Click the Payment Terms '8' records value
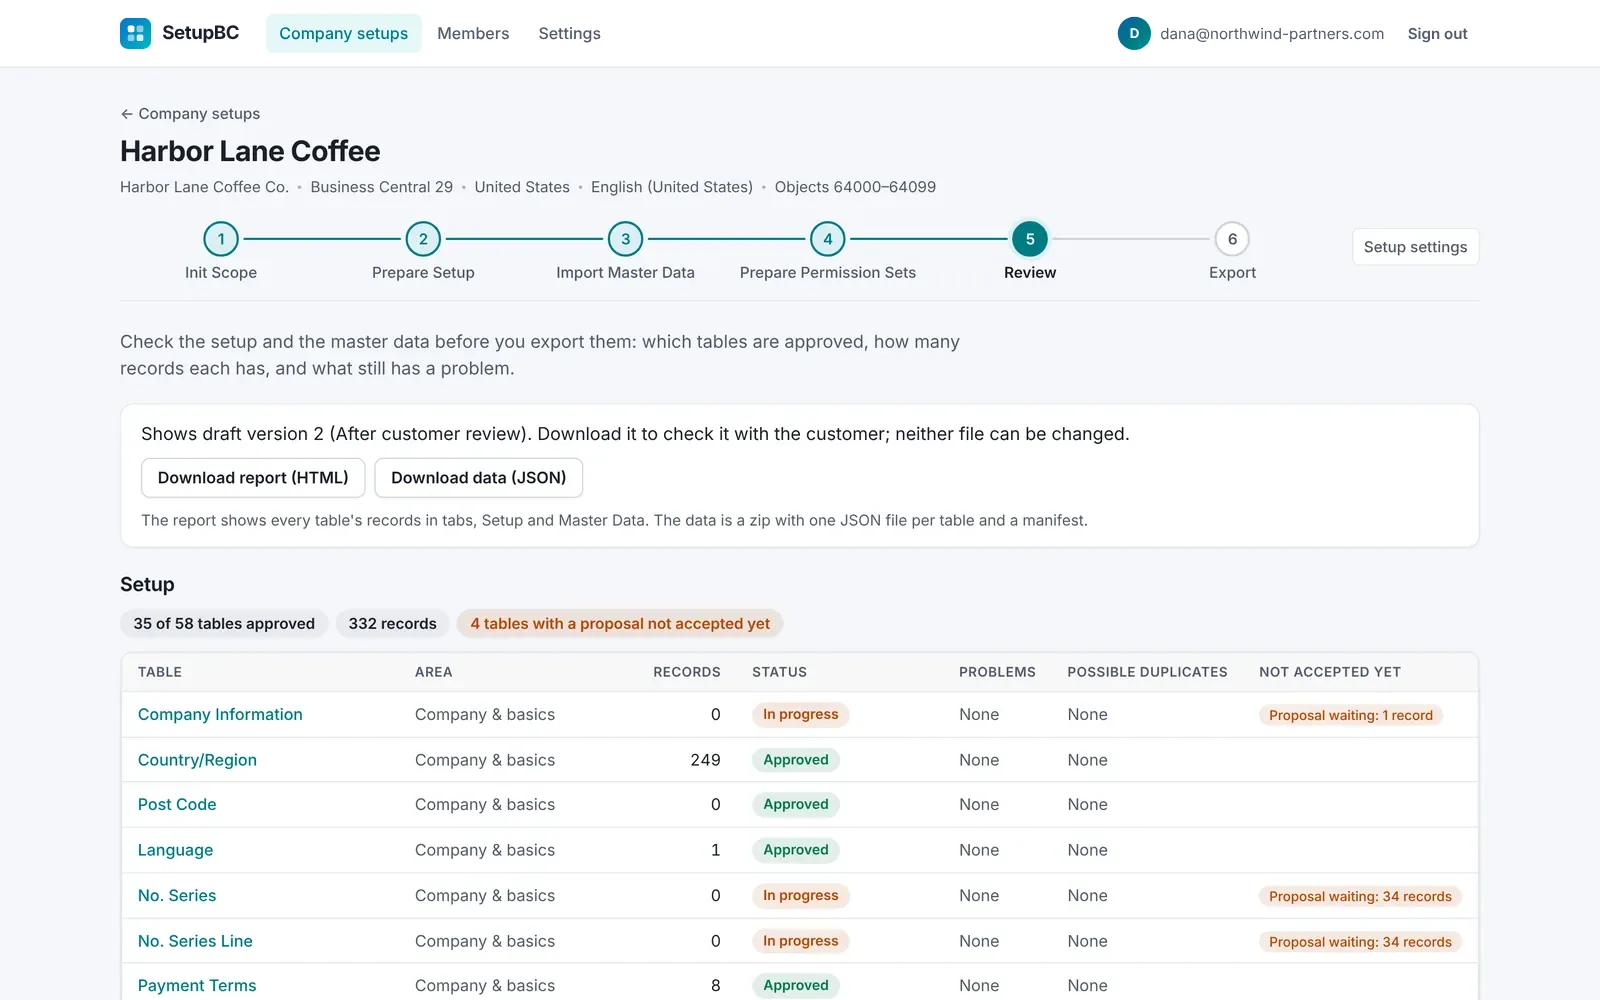 tap(715, 985)
